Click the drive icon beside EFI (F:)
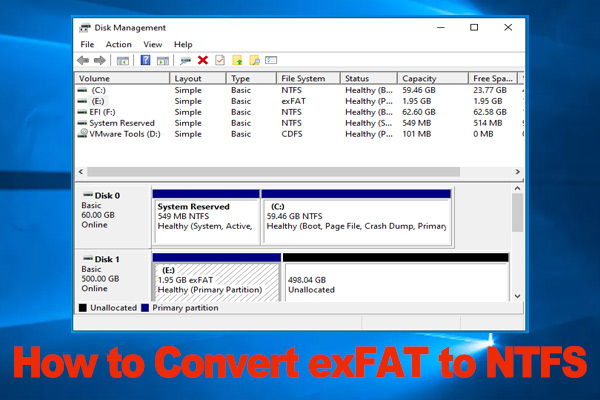600x400 pixels. [x=82, y=113]
